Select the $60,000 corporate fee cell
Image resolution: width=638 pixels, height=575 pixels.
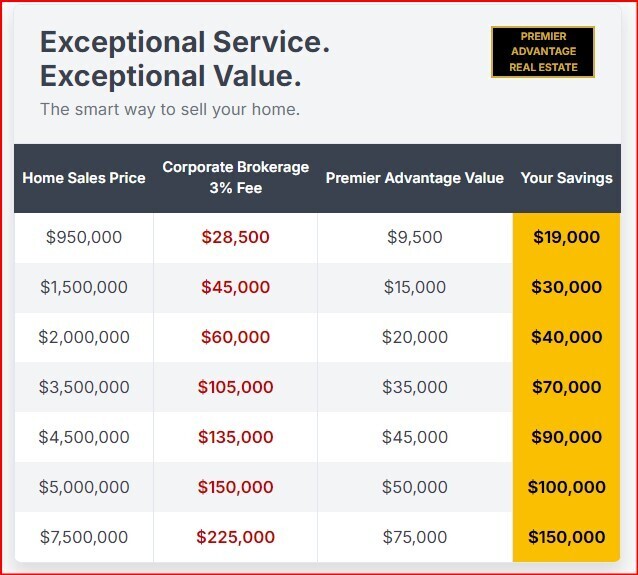coord(236,337)
